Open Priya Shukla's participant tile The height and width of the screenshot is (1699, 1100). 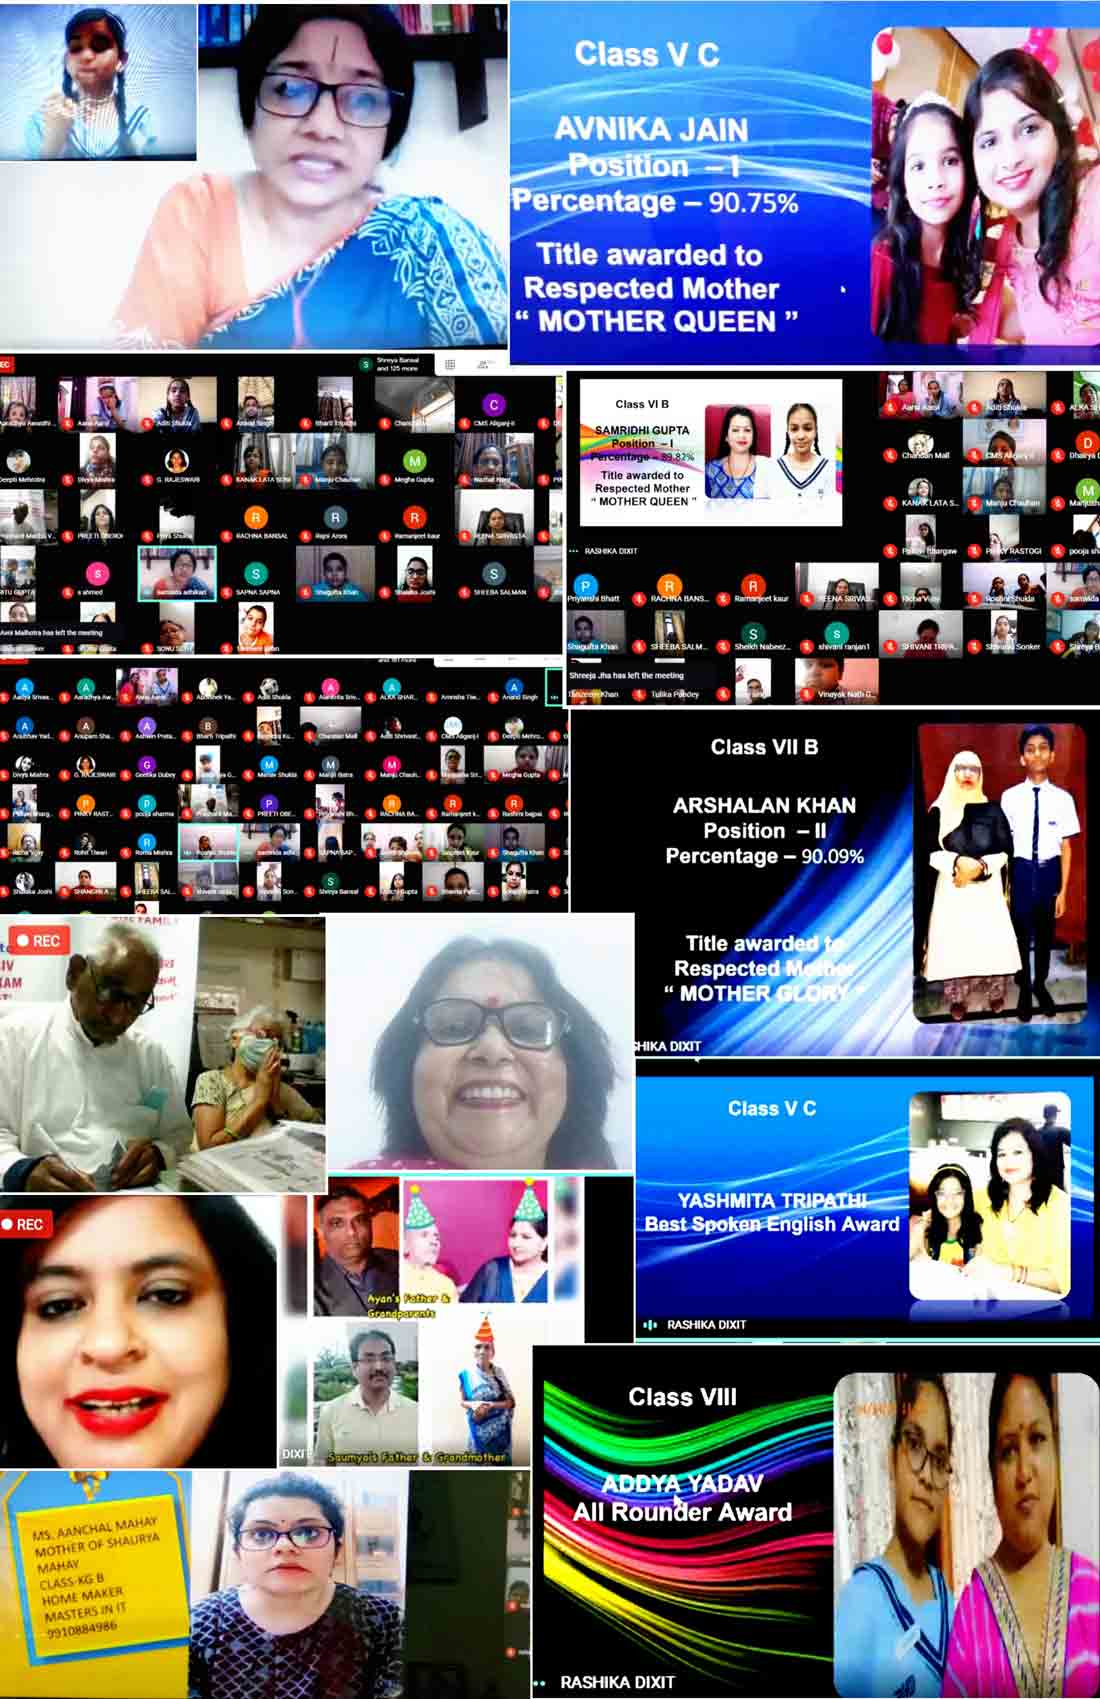point(177,518)
